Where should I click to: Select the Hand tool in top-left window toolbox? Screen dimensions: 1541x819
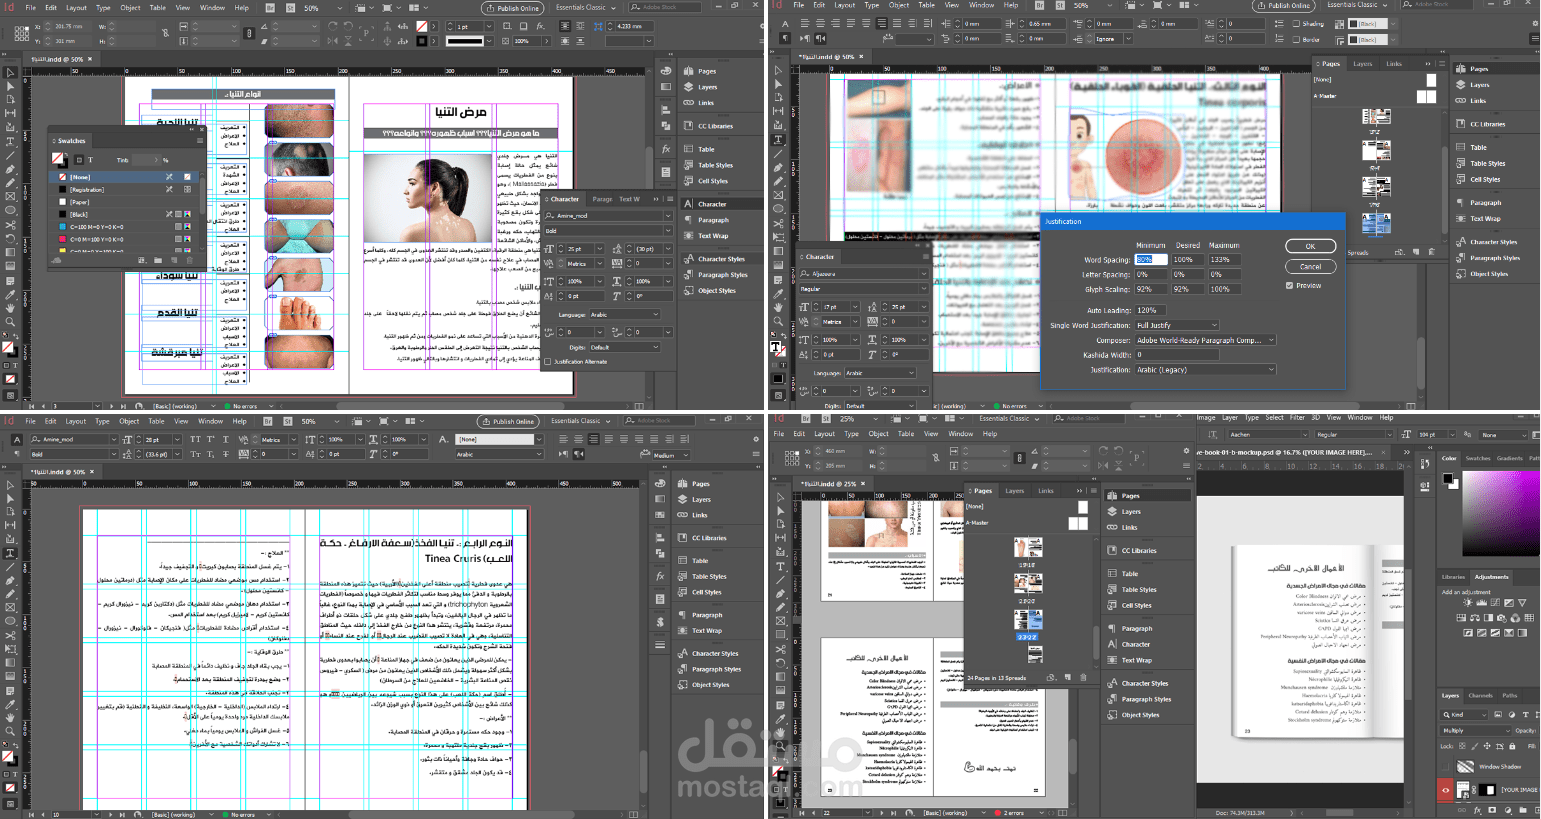pyautogui.click(x=10, y=308)
